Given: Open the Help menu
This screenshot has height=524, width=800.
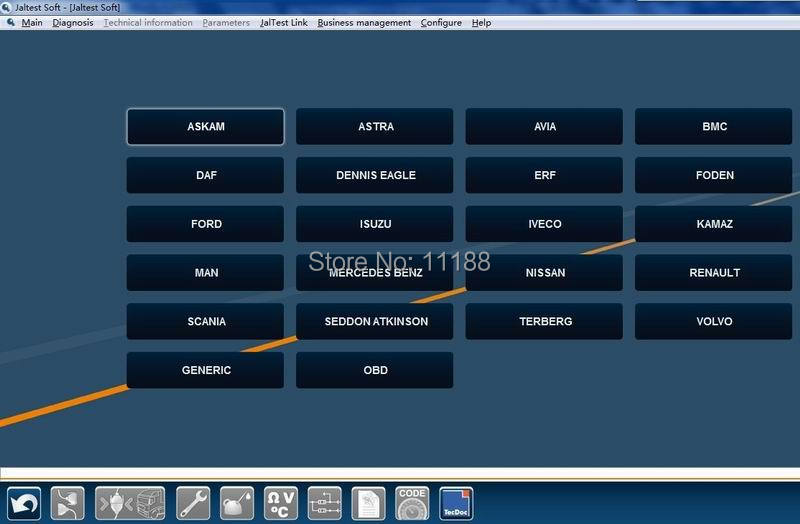Looking at the screenshot, I should click(481, 23).
